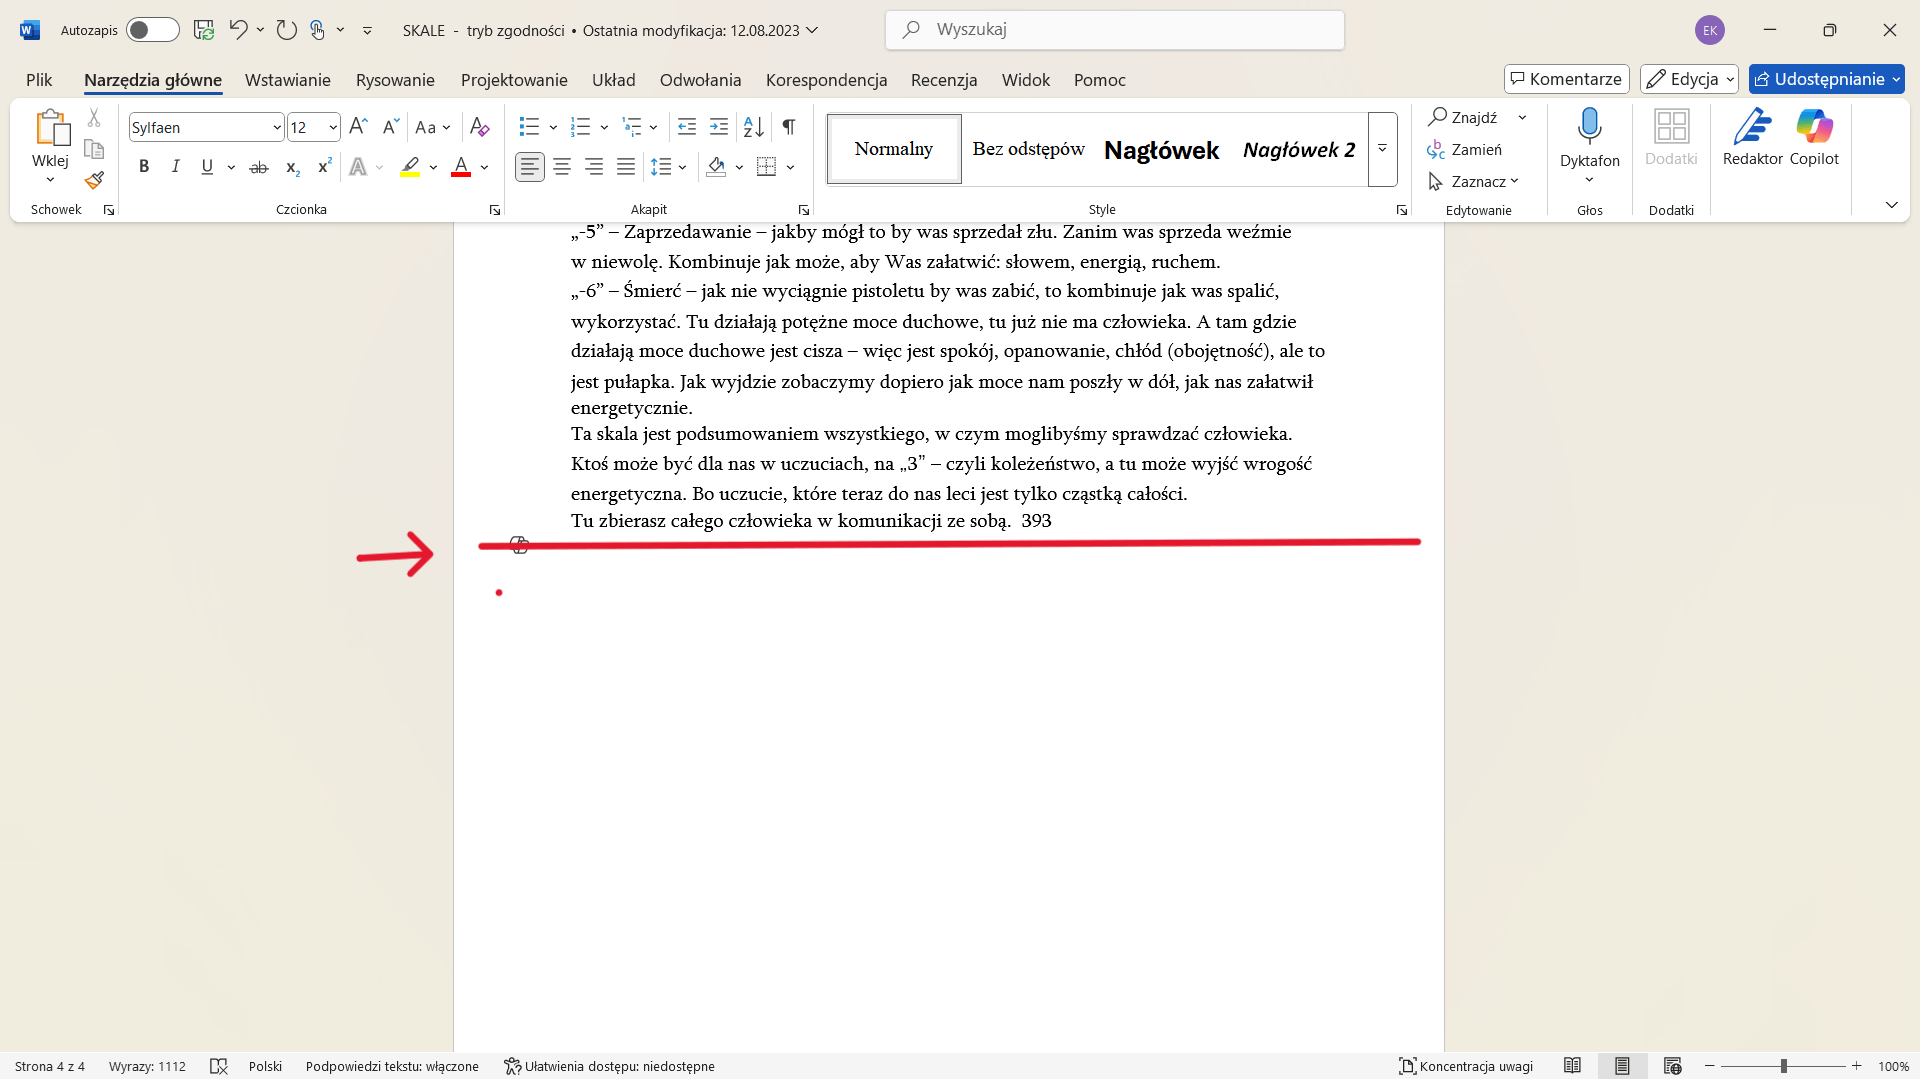The height and width of the screenshot is (1080, 1920).
Task: Open the Dyktafon microphone tool
Action: click(x=1589, y=145)
